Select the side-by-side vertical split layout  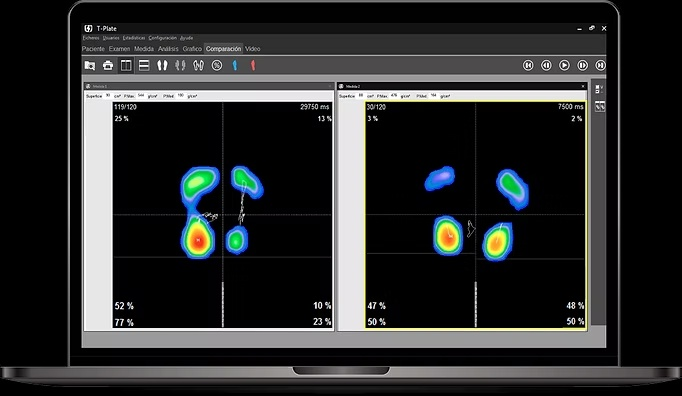coord(126,65)
